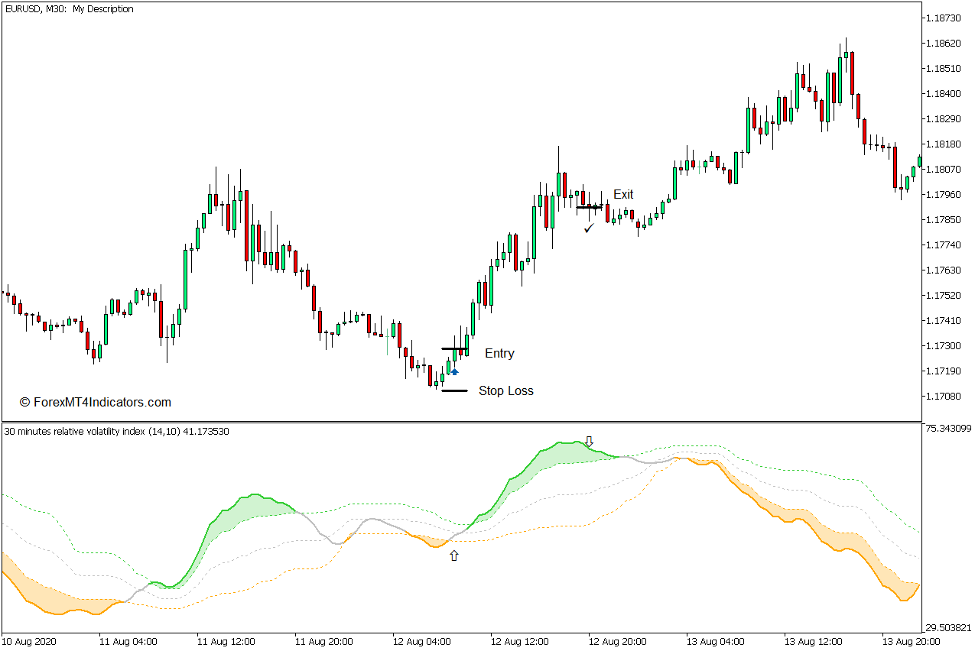The height and width of the screenshot is (652, 977).
Task: Click the Stop Loss horizontal line
Action: pyautogui.click(x=453, y=391)
